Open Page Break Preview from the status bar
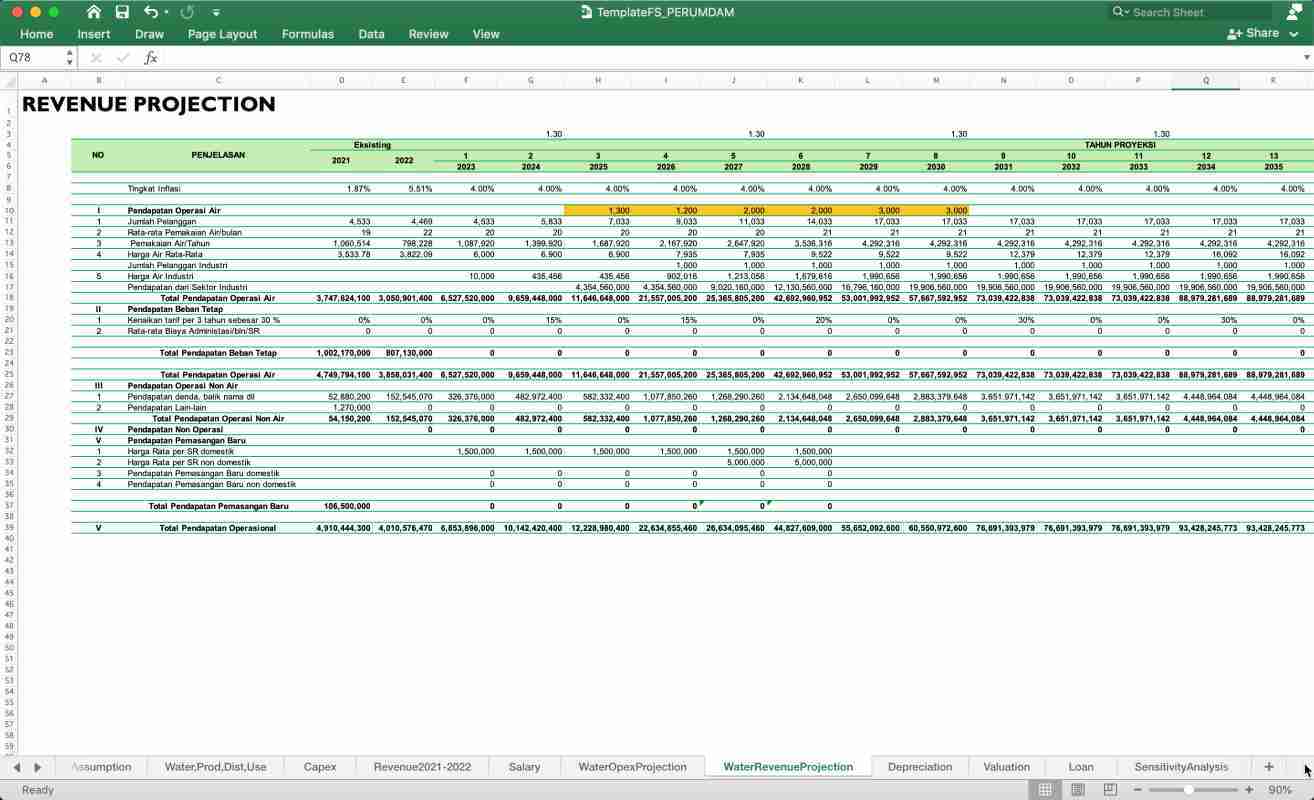 click(1112, 790)
